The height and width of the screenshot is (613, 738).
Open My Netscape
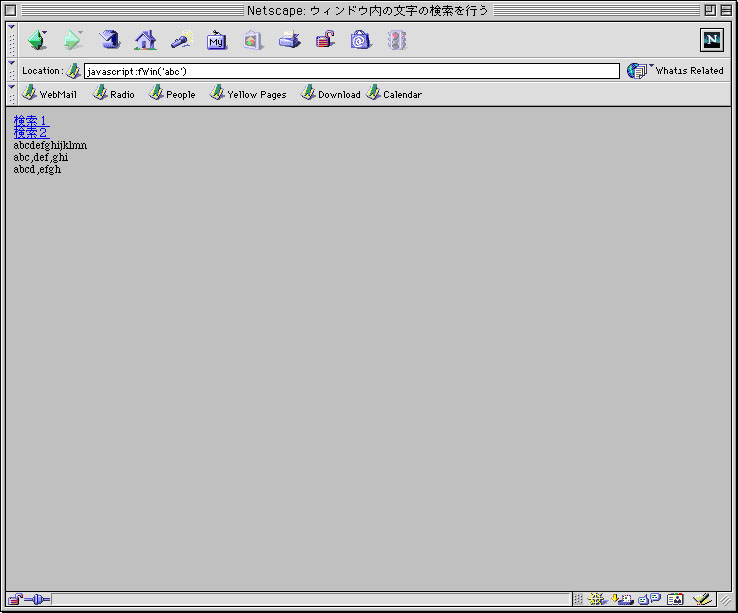[217, 40]
